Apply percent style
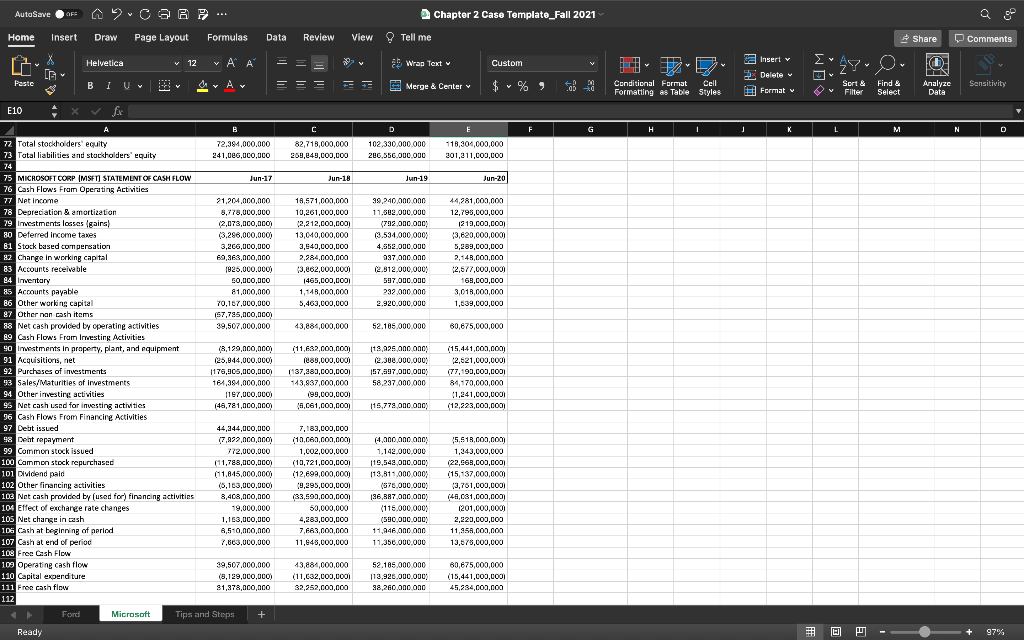Viewport: 1024px width, 640px height. pyautogui.click(x=523, y=86)
